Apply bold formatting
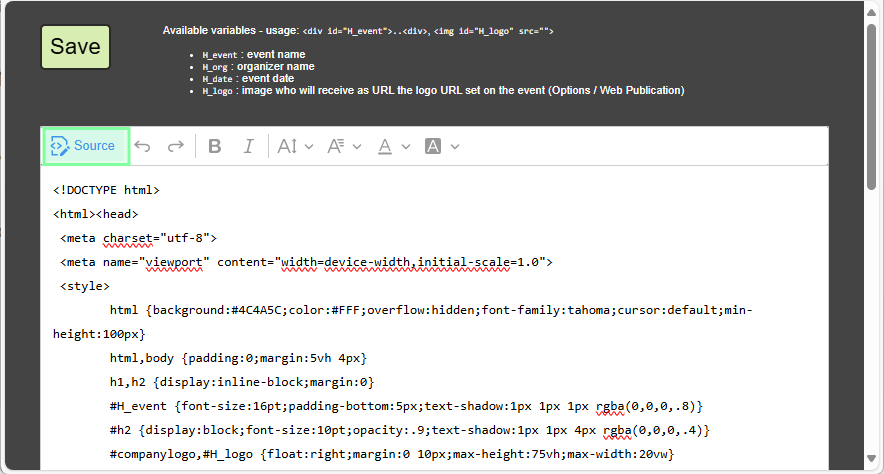 (x=214, y=146)
